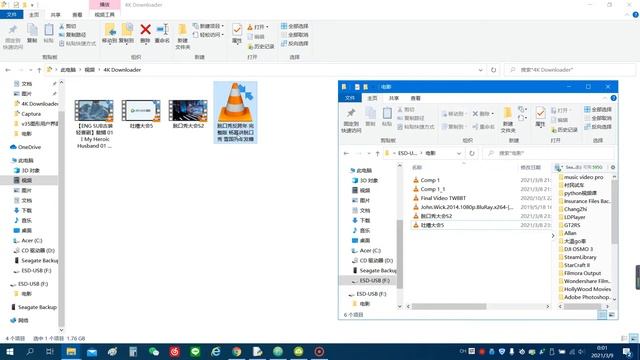Open address bar dropdown in 电影 window
The image size is (640, 360).
tap(459, 153)
